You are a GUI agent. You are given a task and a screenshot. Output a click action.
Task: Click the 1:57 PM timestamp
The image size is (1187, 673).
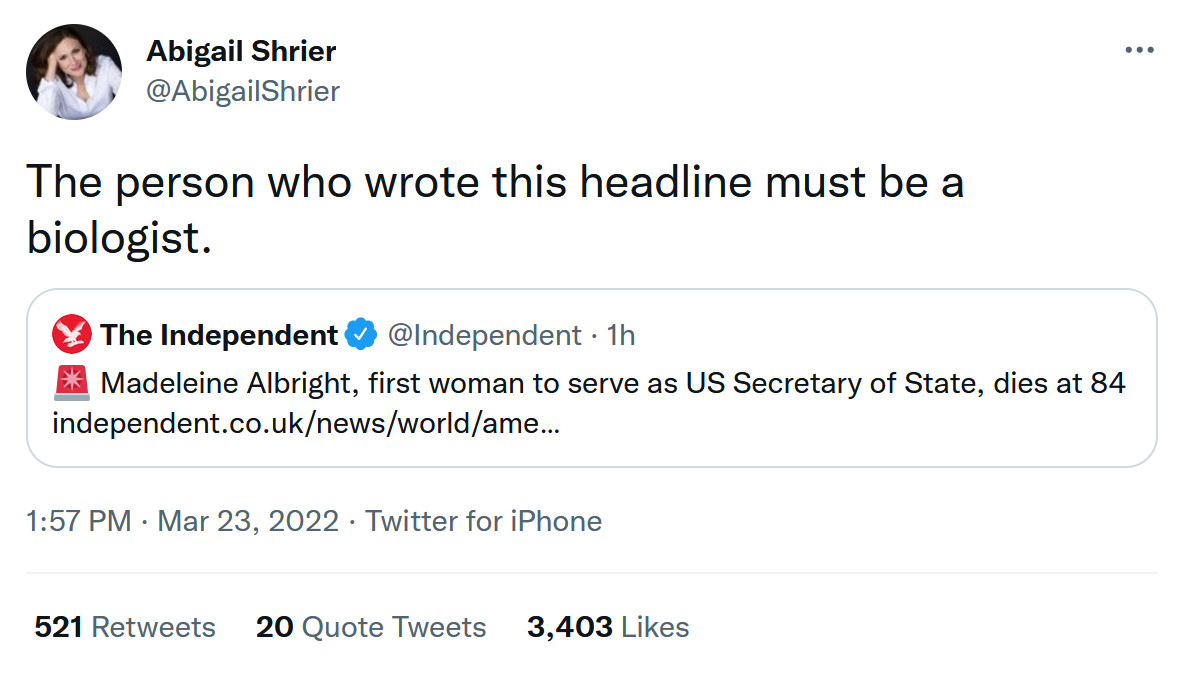coord(79,521)
